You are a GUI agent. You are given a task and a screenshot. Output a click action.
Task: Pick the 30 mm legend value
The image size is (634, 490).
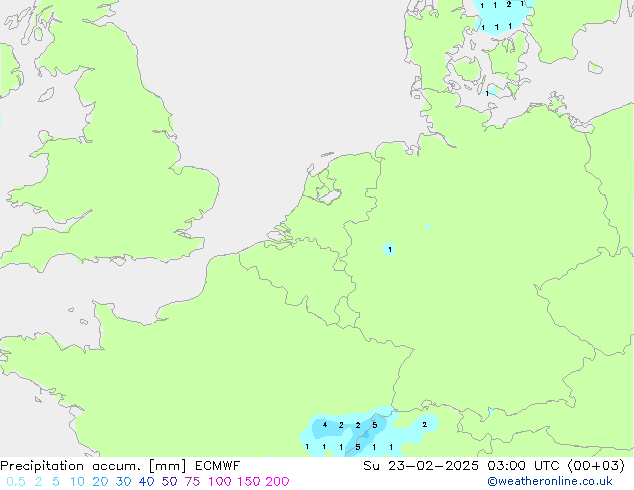point(123,482)
